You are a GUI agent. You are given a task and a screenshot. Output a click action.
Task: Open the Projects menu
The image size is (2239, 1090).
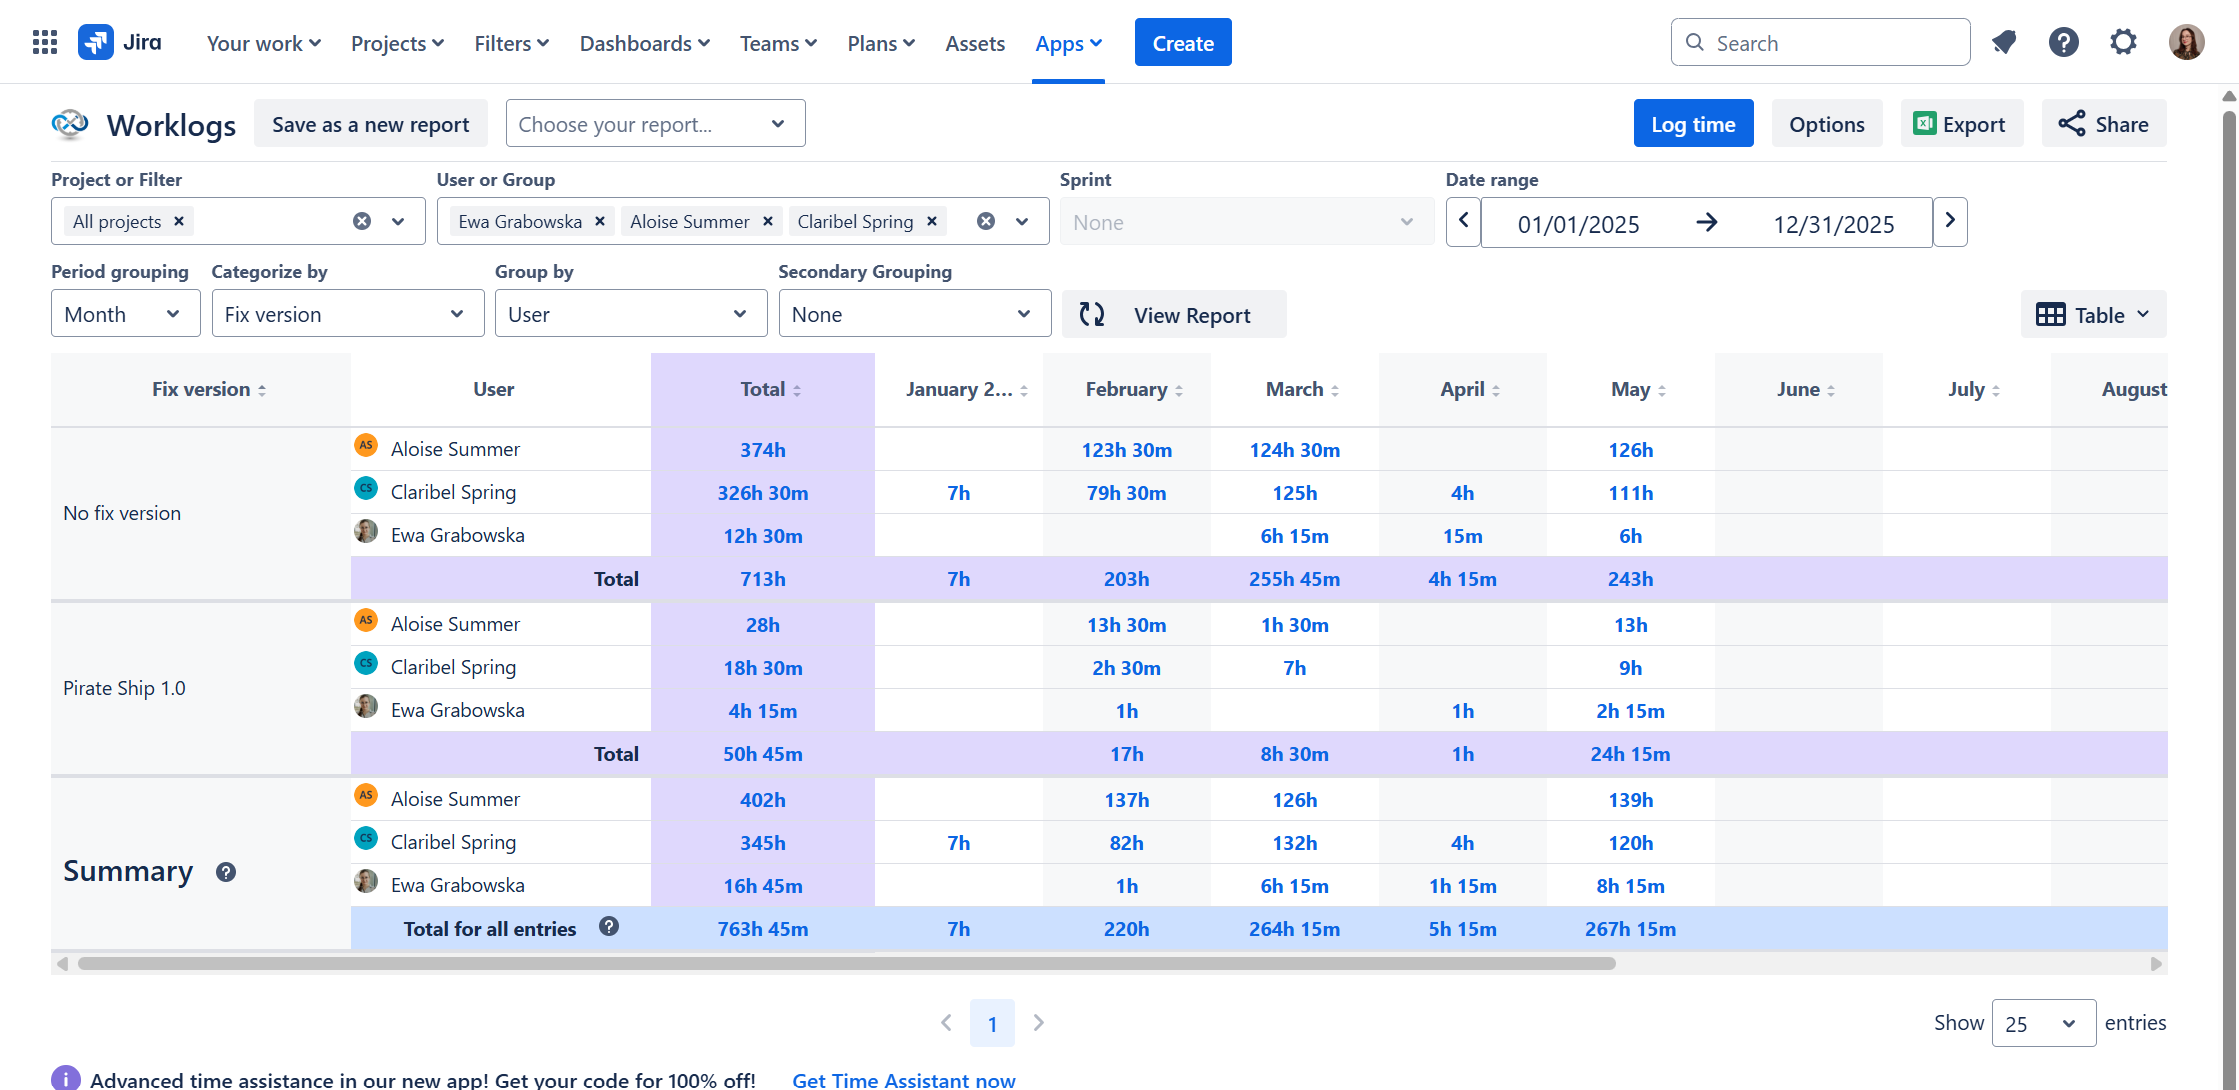pos(397,43)
